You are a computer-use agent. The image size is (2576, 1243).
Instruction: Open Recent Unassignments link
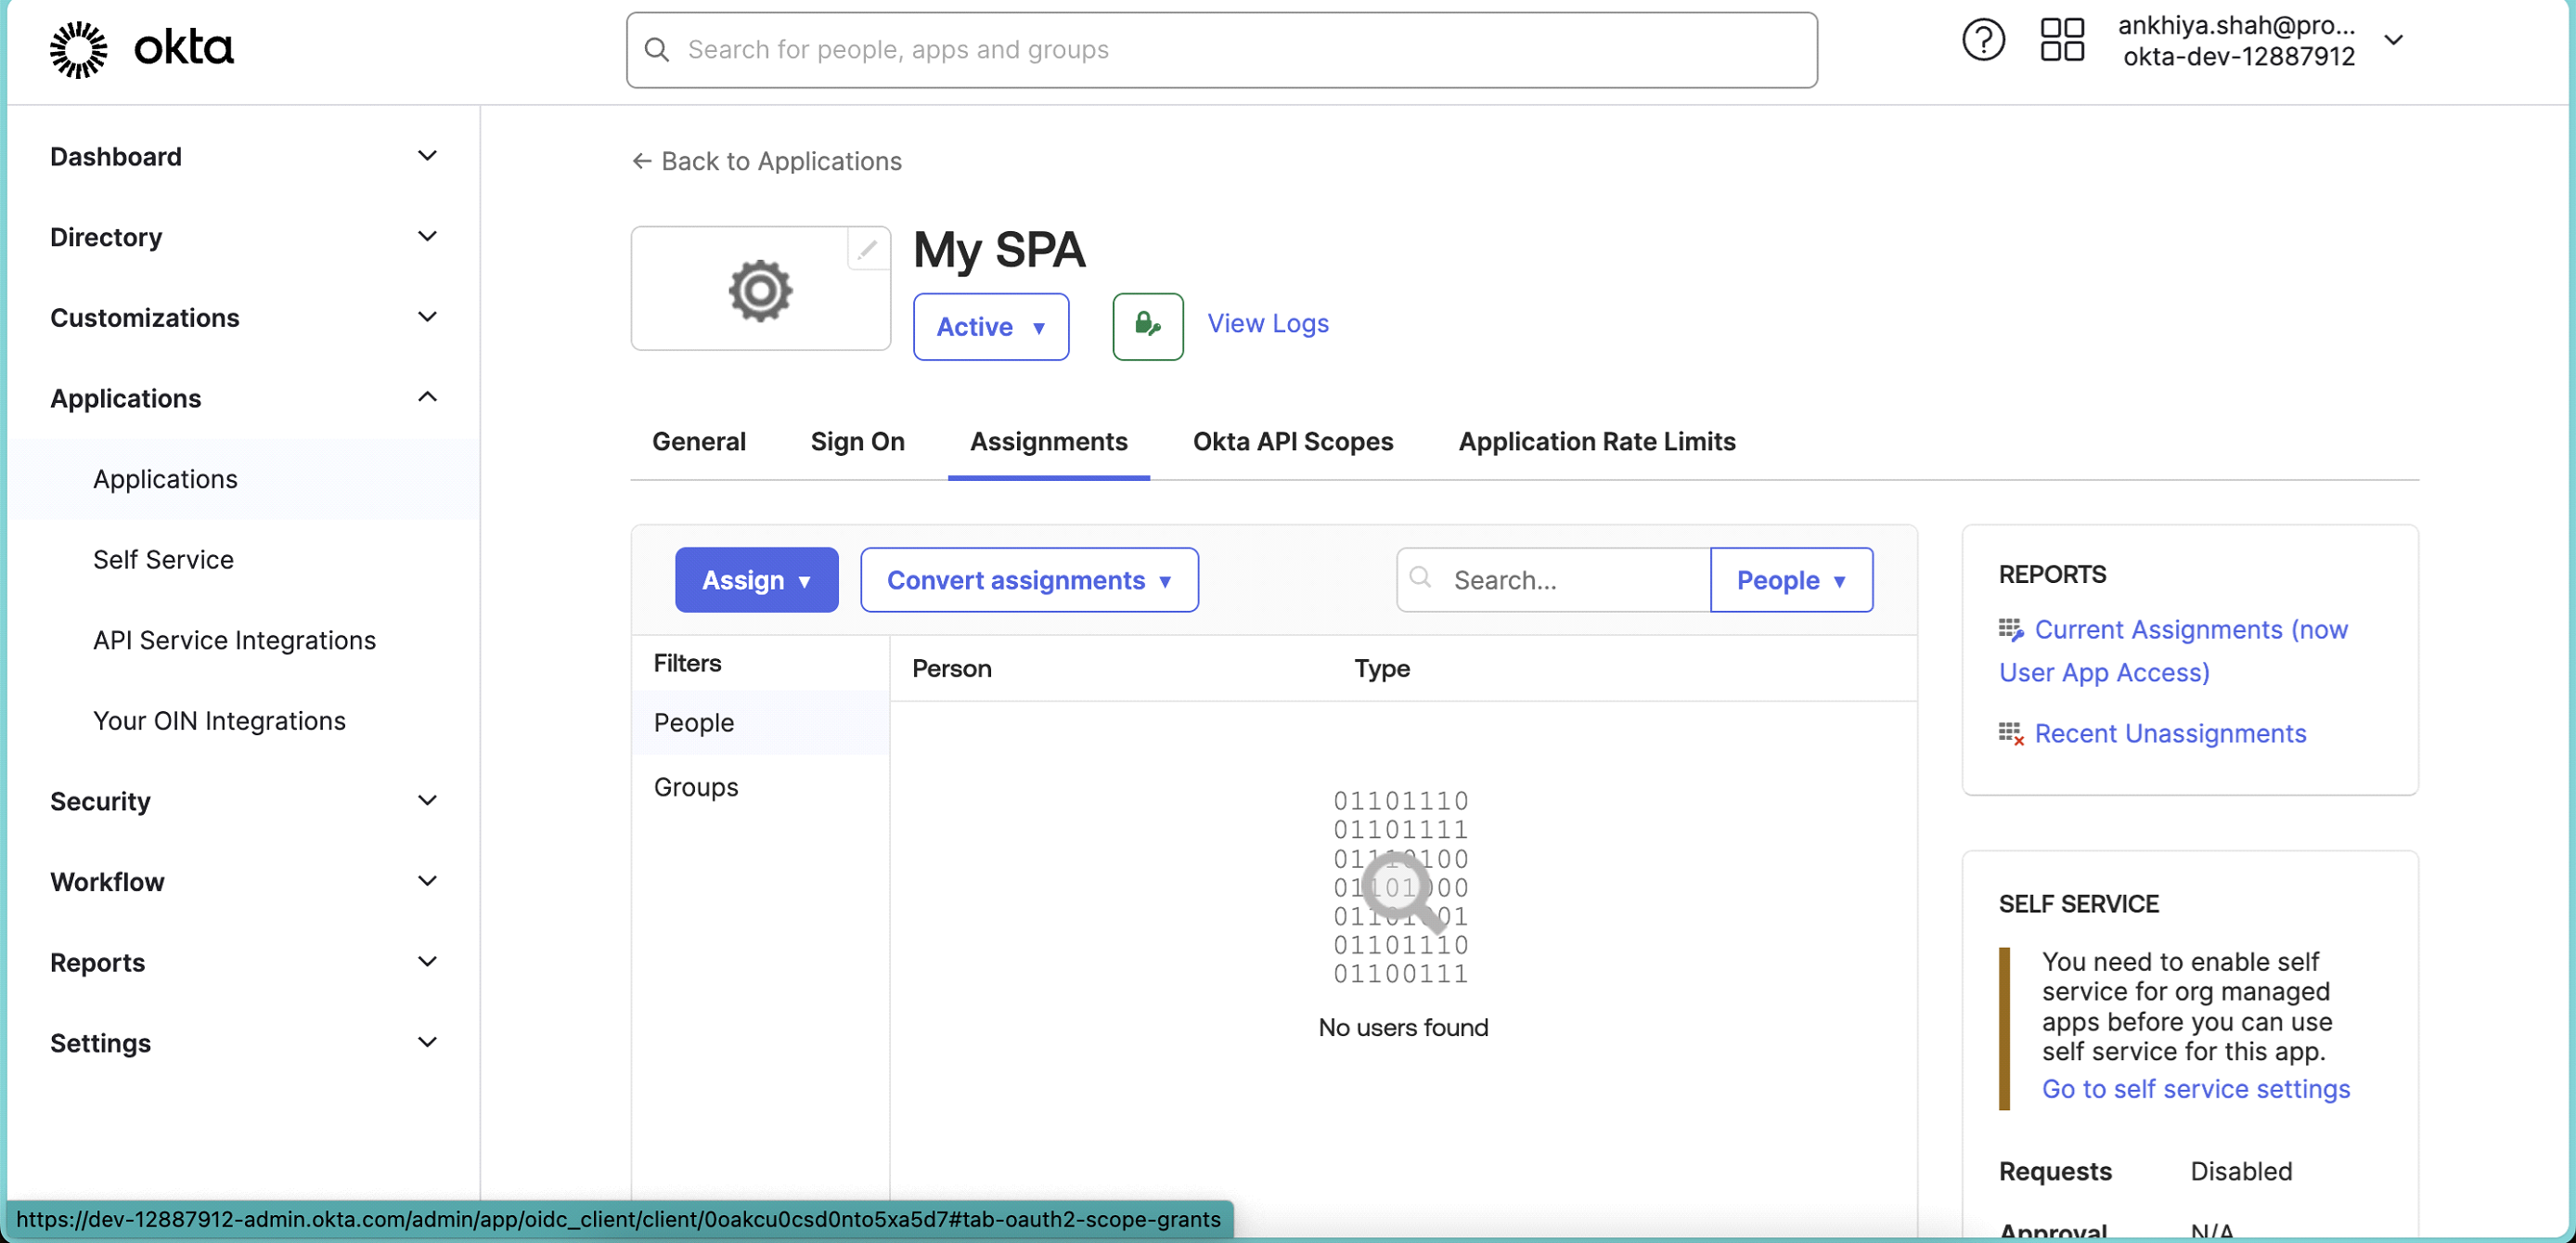point(2170,734)
